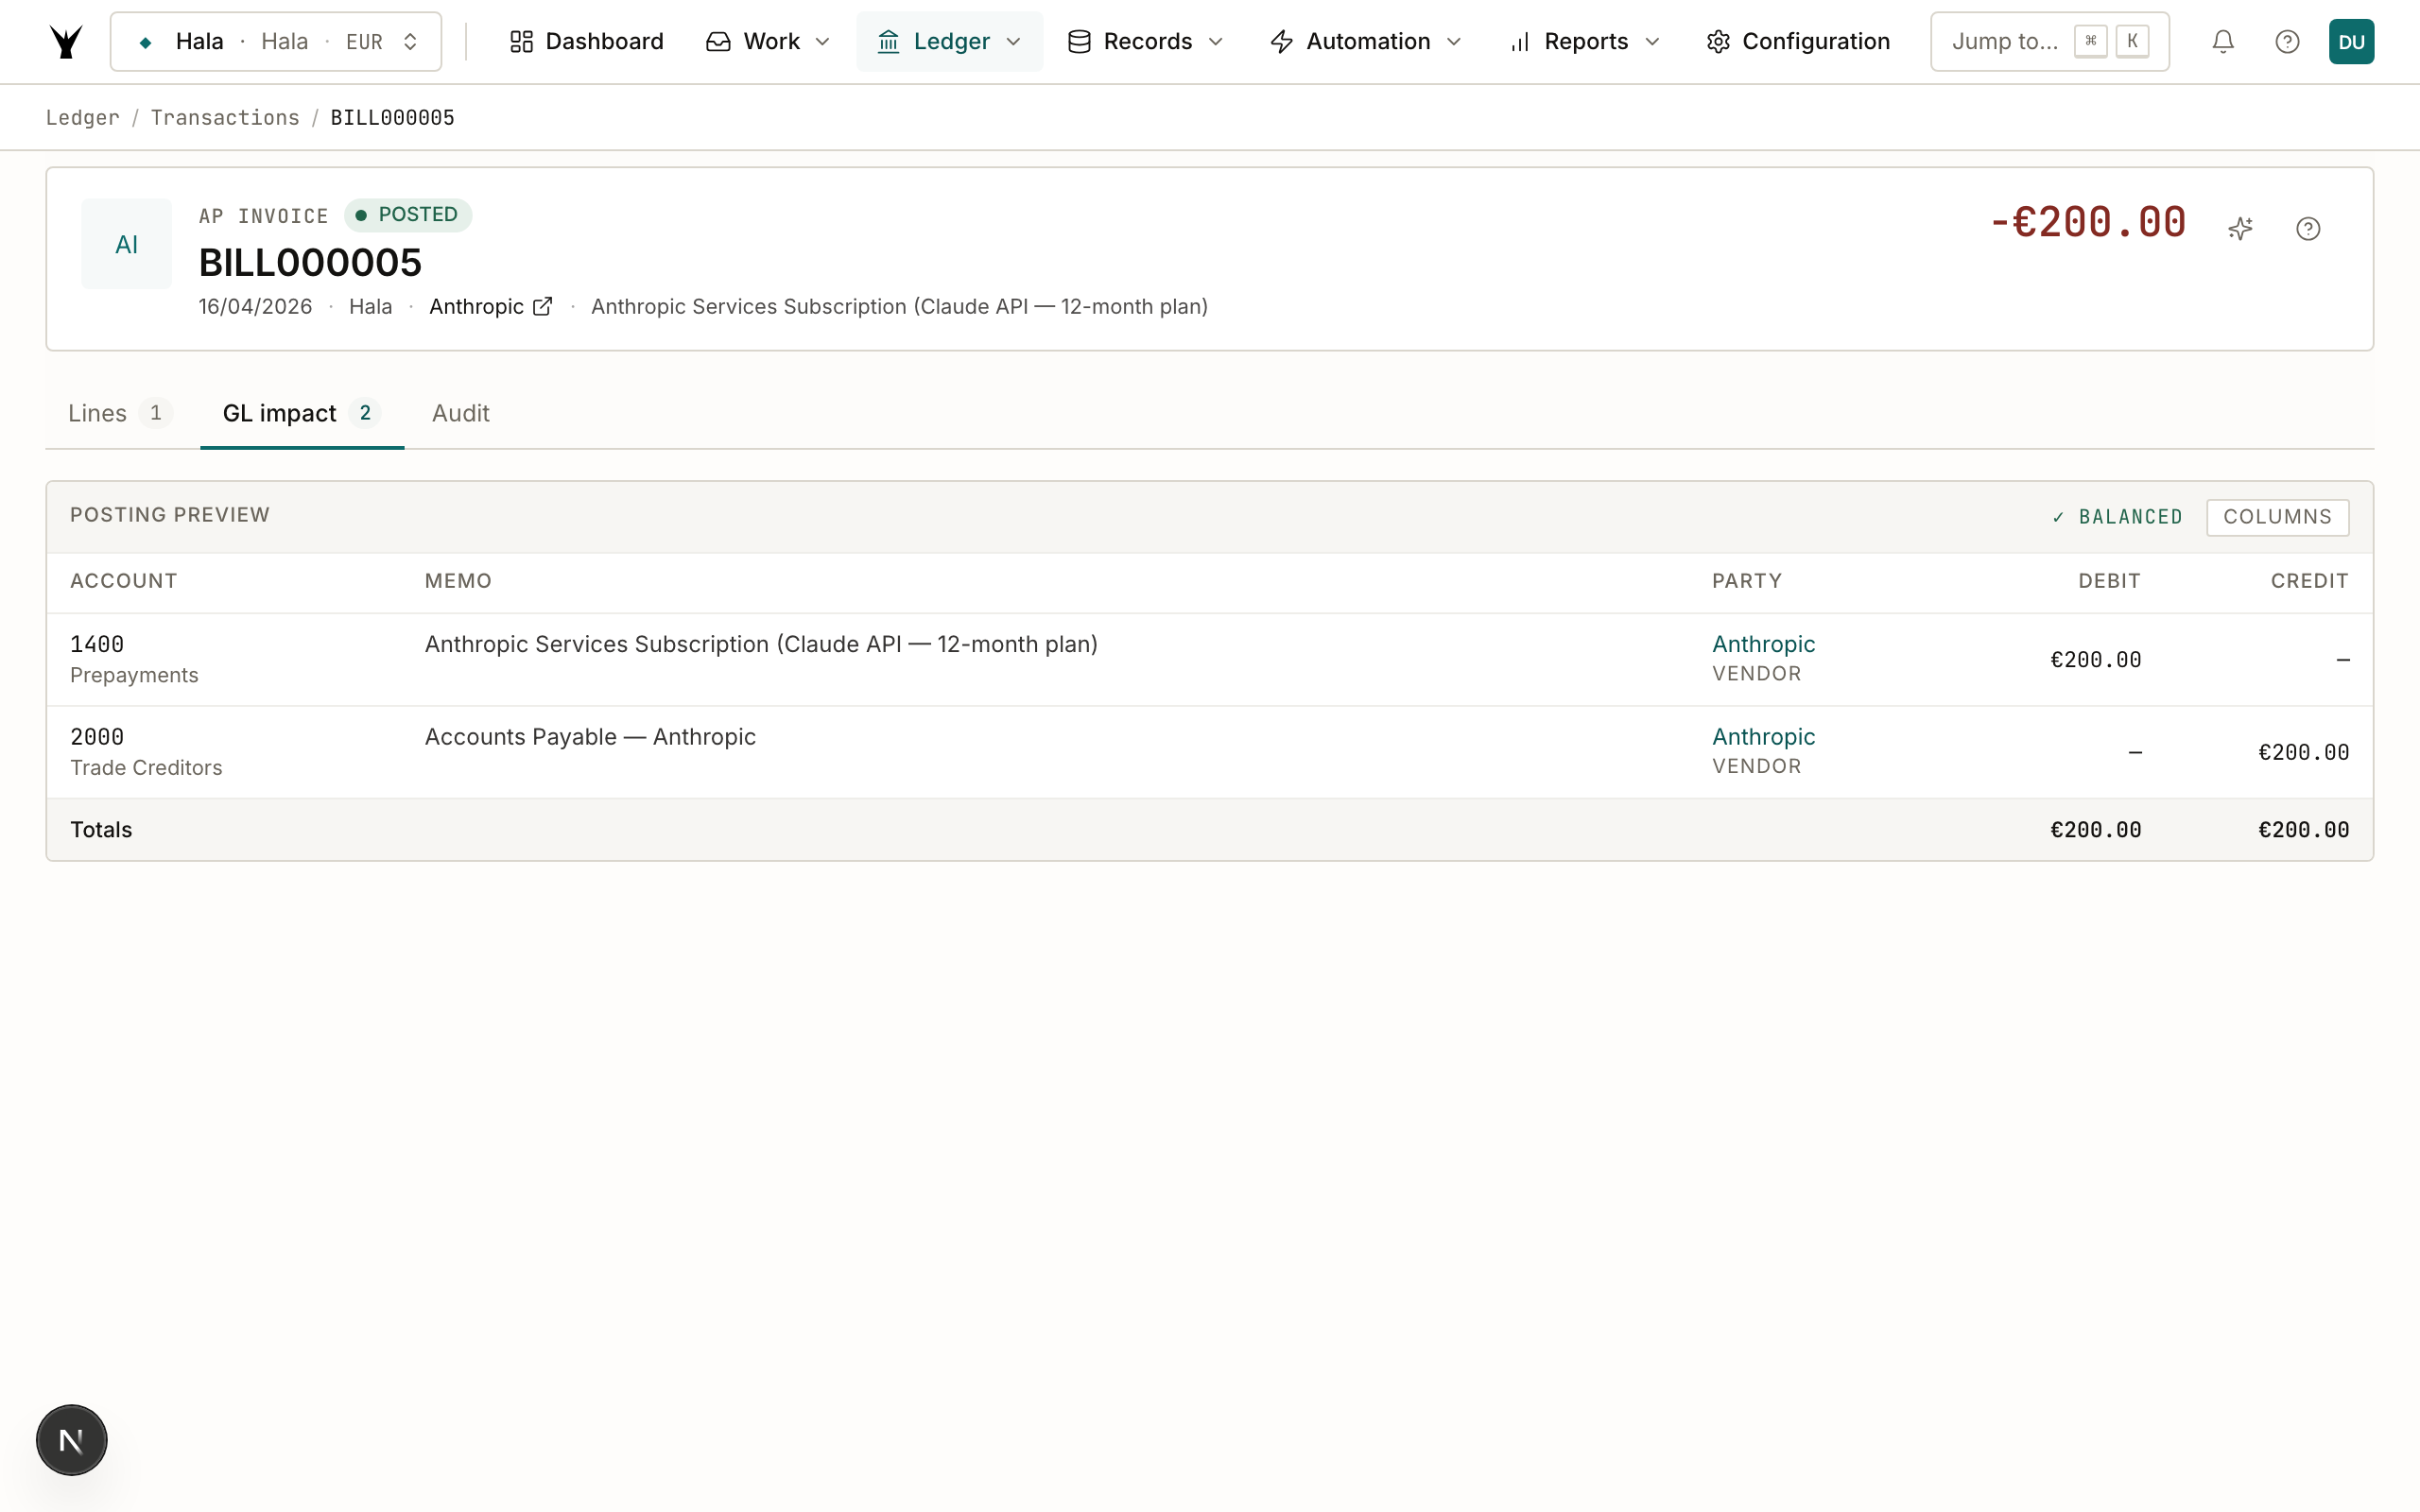This screenshot has height=1512, width=2420.
Task: Go to Dashboard
Action: 586,42
